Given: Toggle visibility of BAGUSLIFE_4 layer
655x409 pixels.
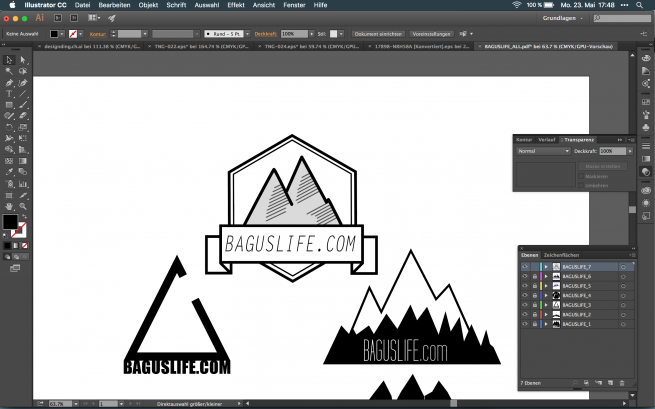Looking at the screenshot, I should tap(525, 296).
